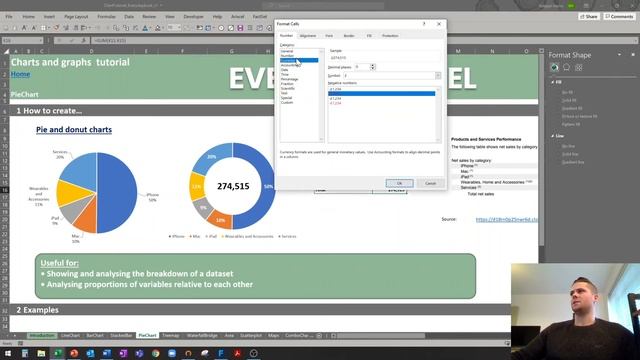Open PowerPoint from taskbar

point(74,353)
